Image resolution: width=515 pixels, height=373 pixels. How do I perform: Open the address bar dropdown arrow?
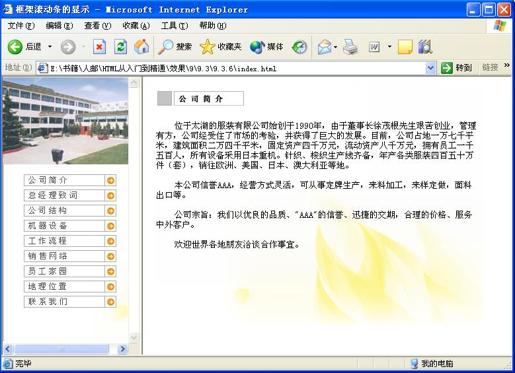click(x=430, y=68)
